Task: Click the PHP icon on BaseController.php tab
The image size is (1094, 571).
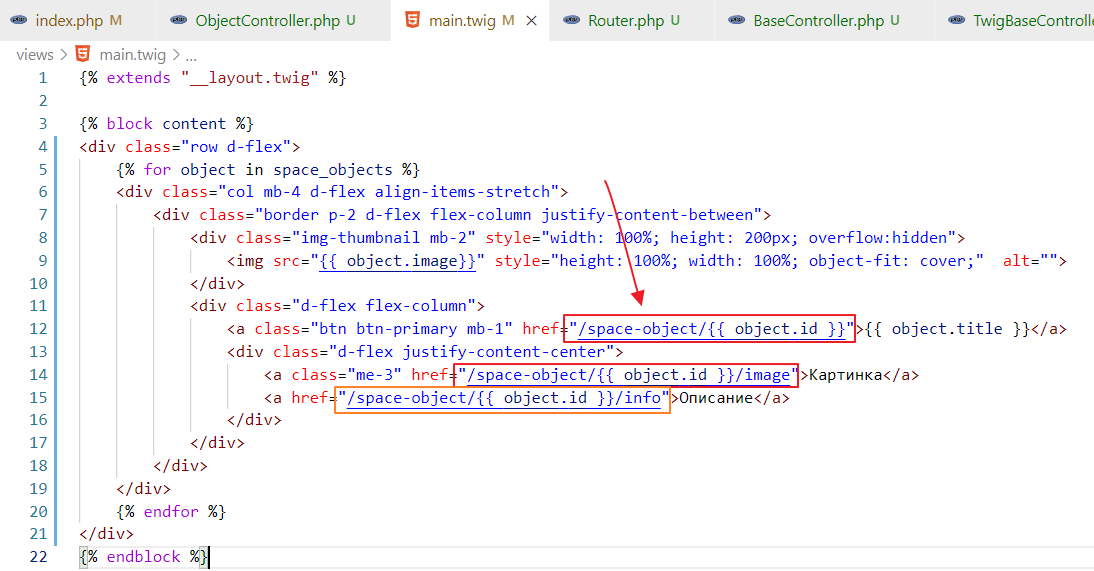Action: tap(737, 20)
